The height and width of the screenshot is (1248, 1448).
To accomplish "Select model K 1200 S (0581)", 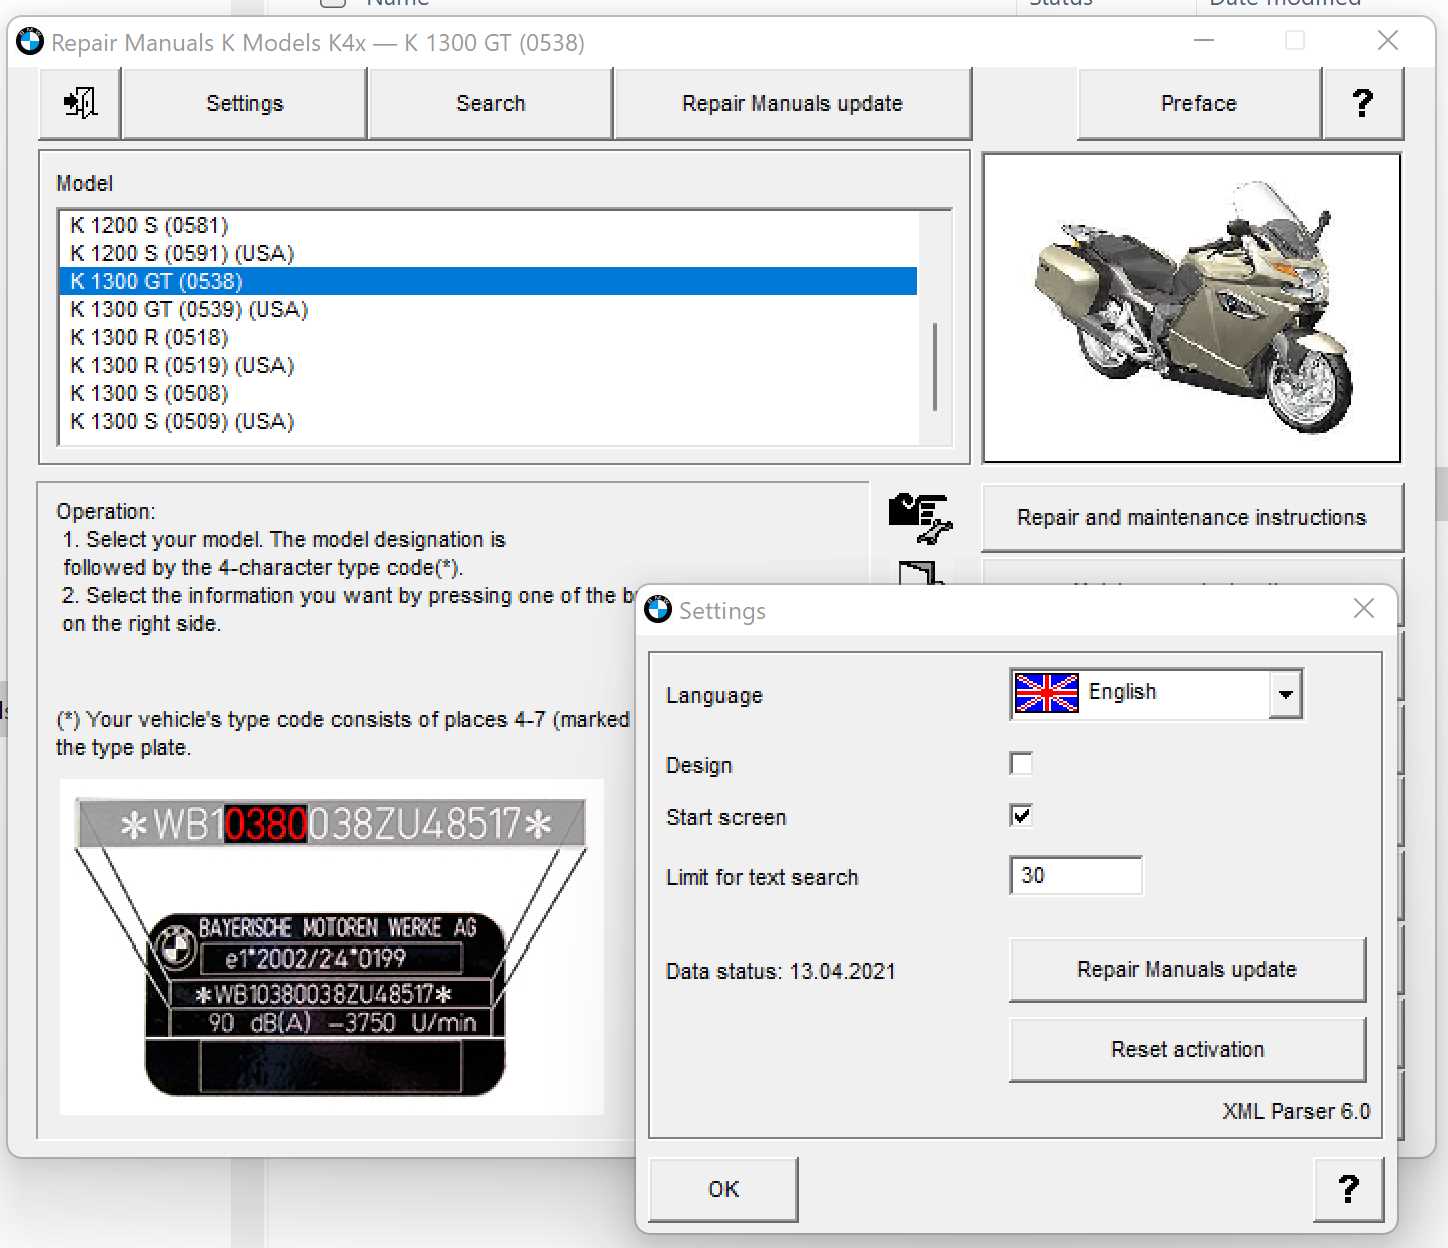I will click(x=488, y=225).
